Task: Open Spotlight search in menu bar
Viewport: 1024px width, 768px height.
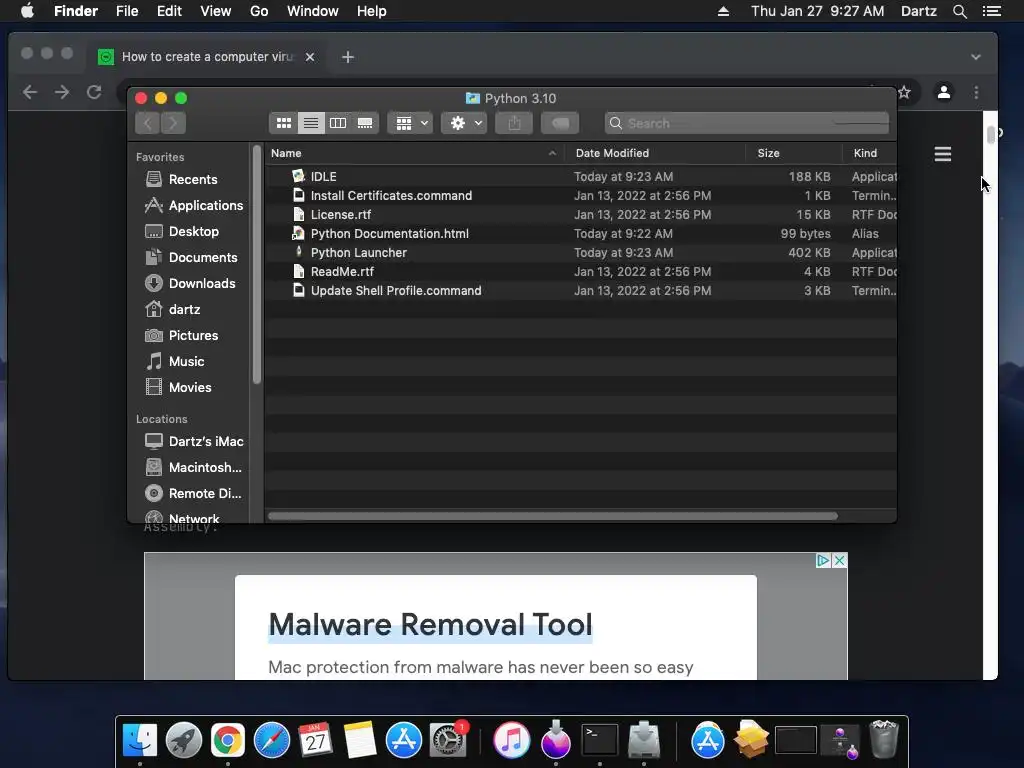Action: pyautogui.click(x=959, y=11)
